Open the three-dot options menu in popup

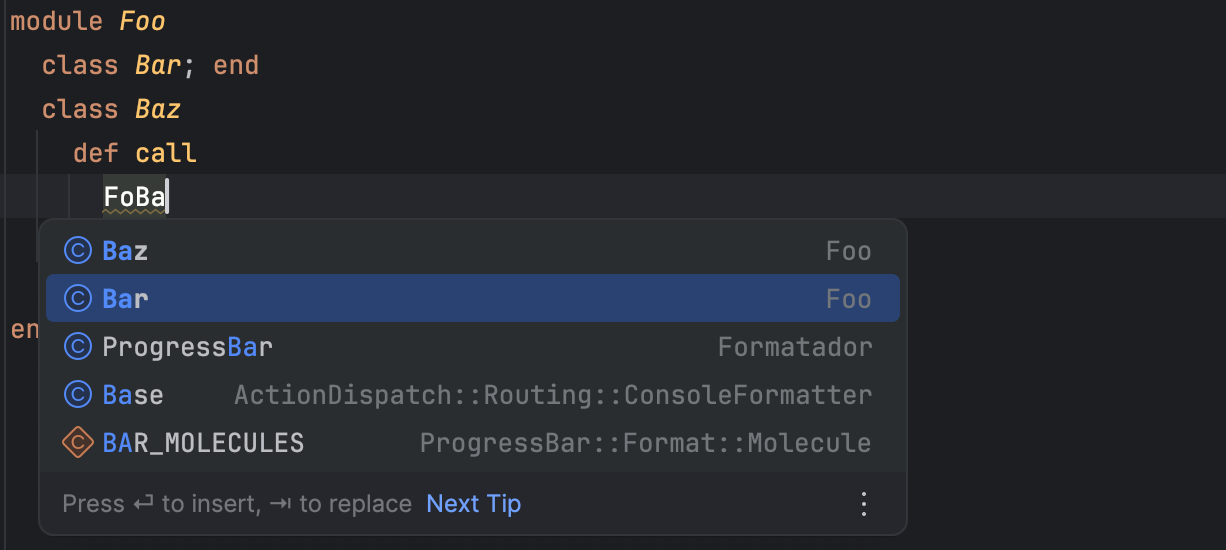coord(865,504)
